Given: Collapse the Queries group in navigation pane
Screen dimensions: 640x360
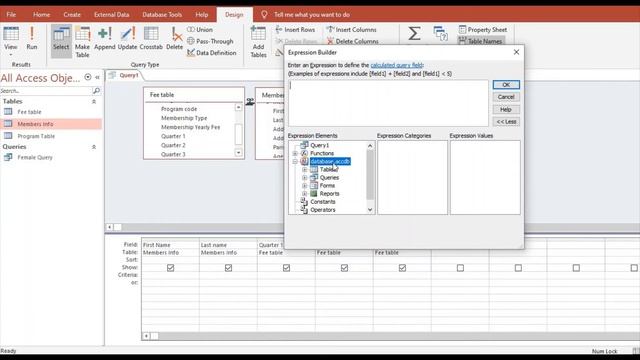Looking at the screenshot, I should (94, 147).
